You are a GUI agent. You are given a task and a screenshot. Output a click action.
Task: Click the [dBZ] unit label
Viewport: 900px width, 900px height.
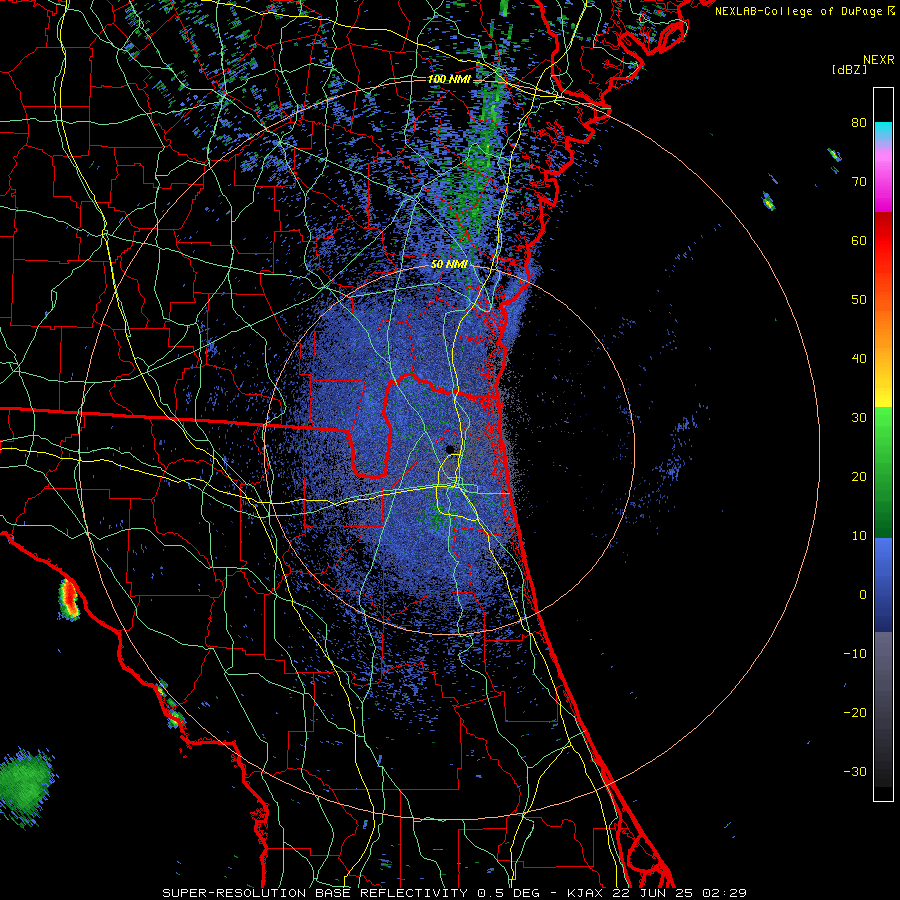pyautogui.click(x=849, y=69)
